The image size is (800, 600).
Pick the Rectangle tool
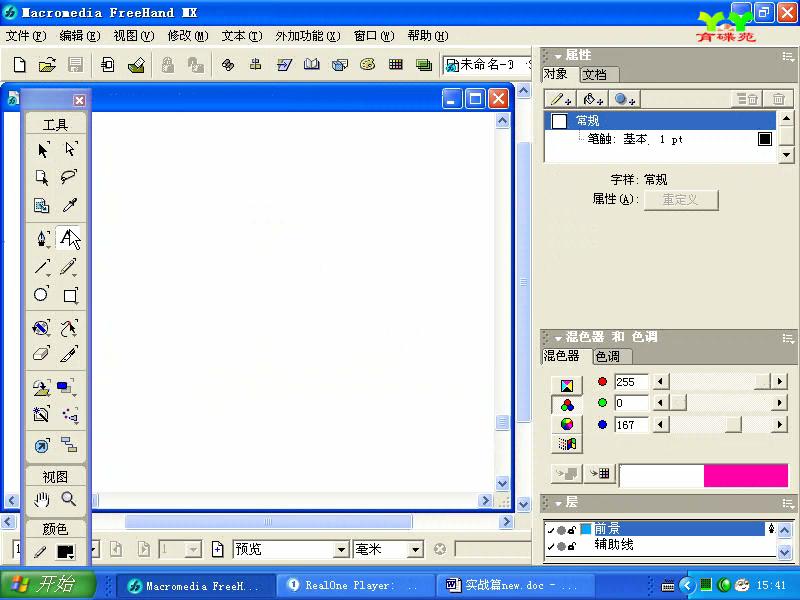[x=70, y=295]
